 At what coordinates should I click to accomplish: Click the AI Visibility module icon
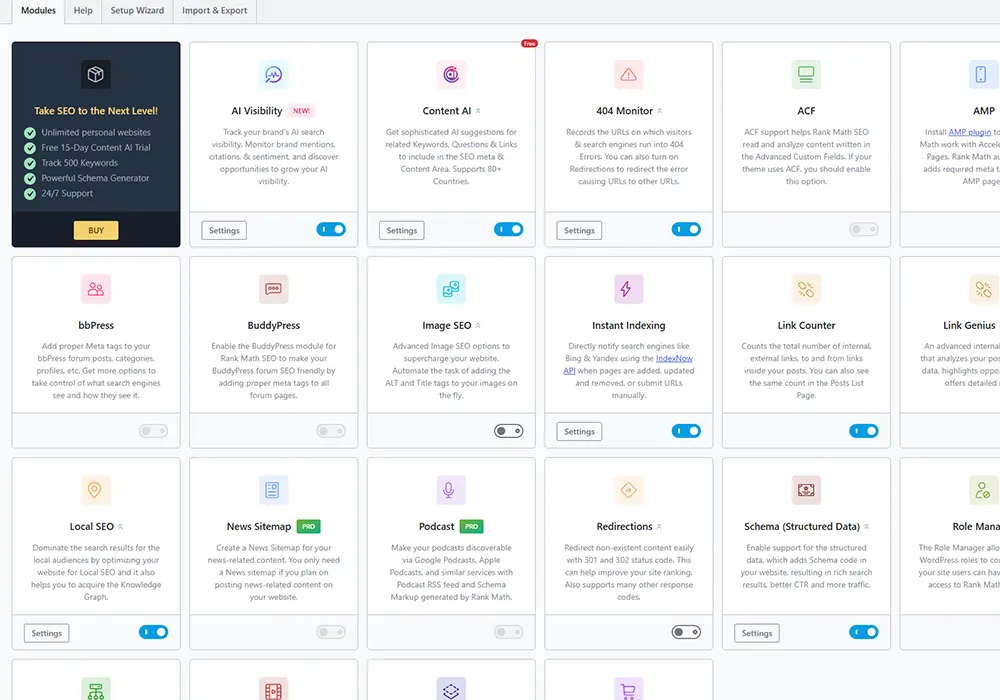[273, 75]
